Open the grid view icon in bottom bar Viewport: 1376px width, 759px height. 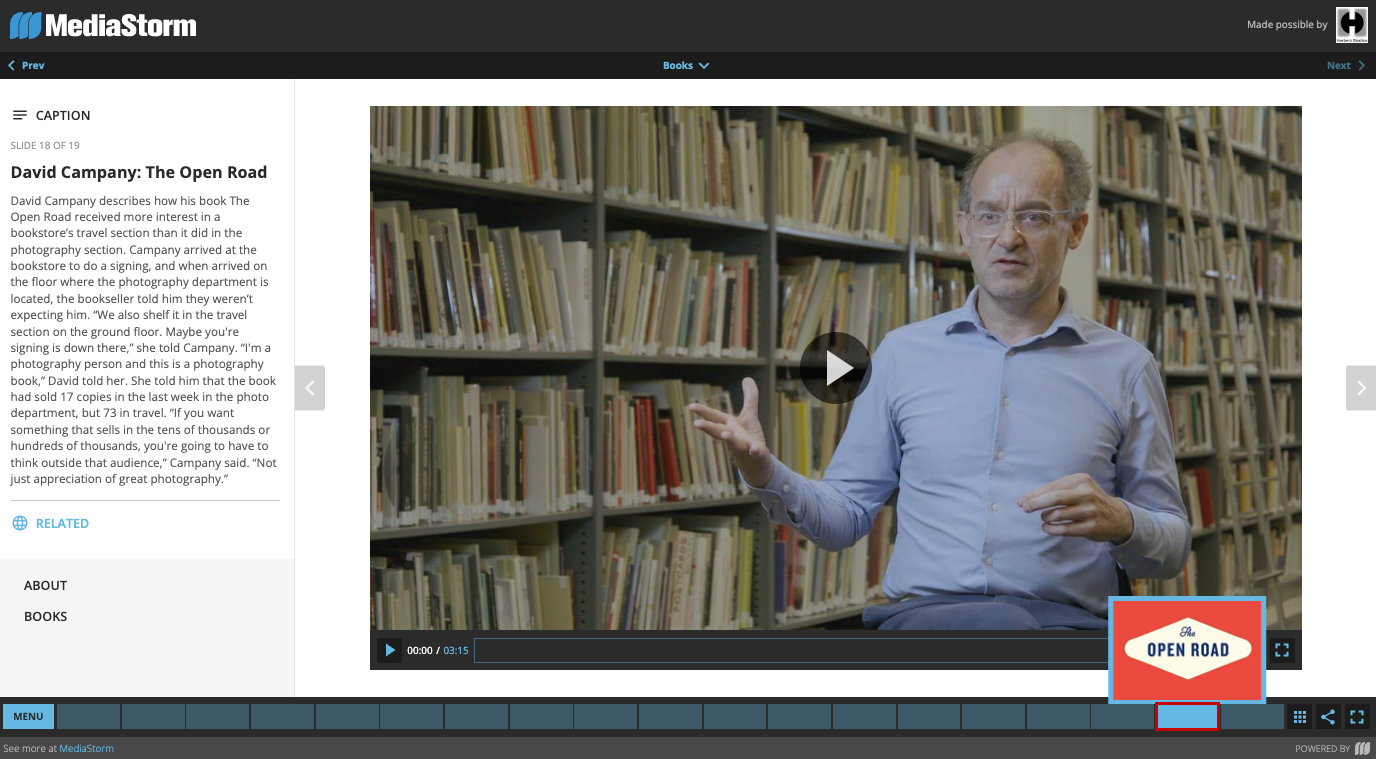click(1300, 717)
